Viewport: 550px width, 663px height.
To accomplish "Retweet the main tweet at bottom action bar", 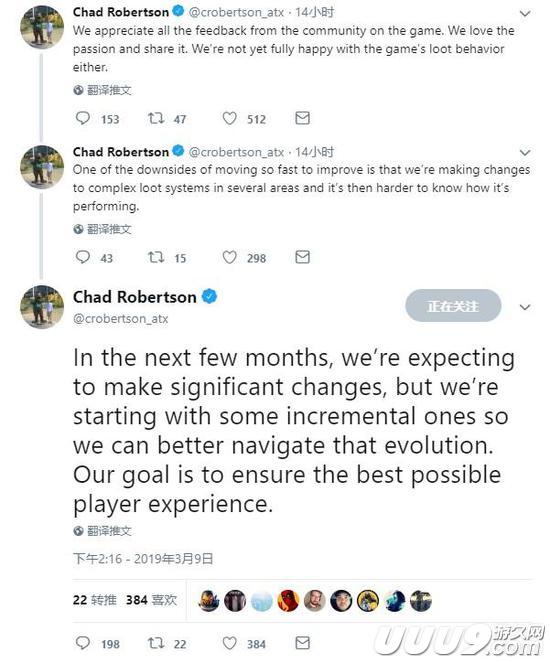I will (156, 643).
